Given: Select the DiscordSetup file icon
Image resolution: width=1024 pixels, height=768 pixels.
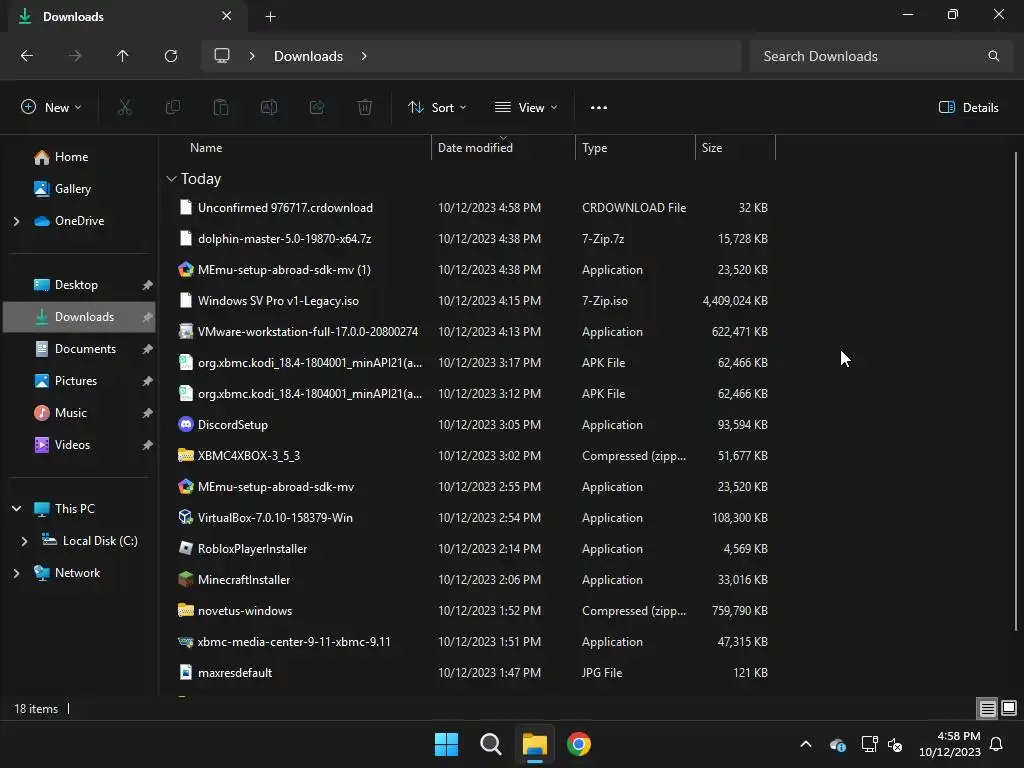Looking at the screenshot, I should tap(185, 424).
